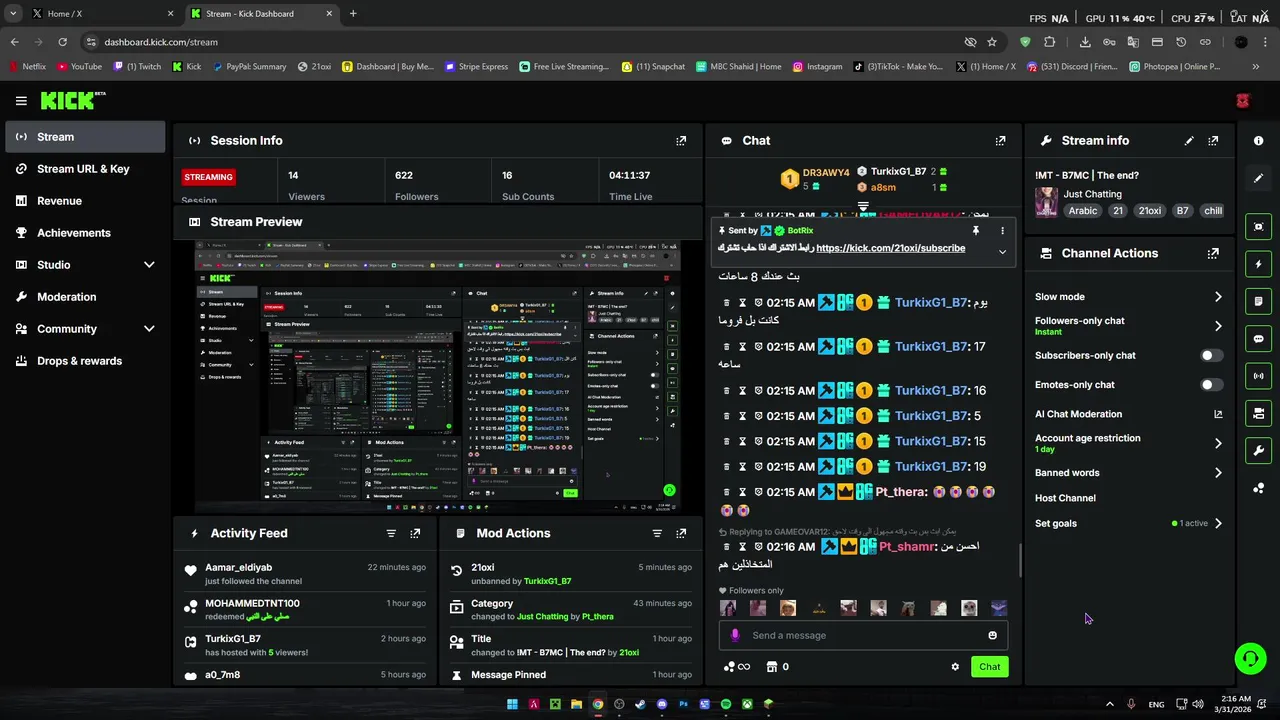Filter the Mod Actions list
This screenshot has height=720, width=1280.
coord(657,533)
